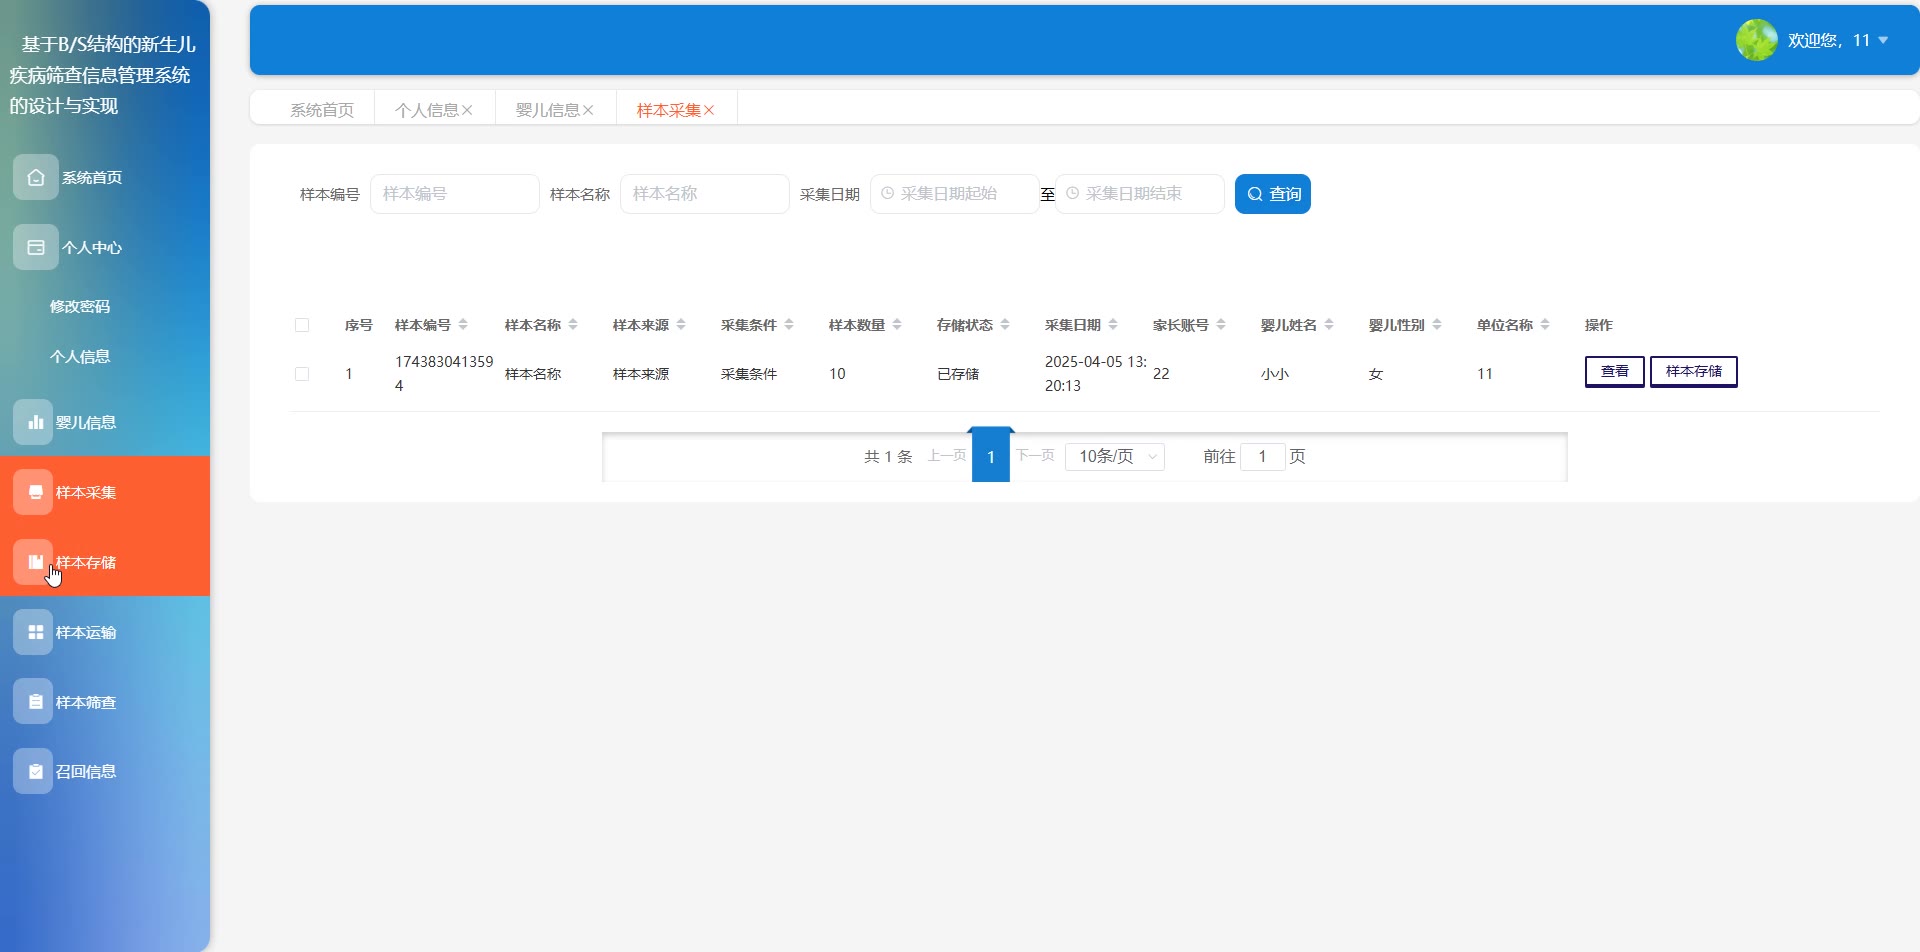Click the 个人中心 sidebar icon
The height and width of the screenshot is (952, 1920).
36,247
